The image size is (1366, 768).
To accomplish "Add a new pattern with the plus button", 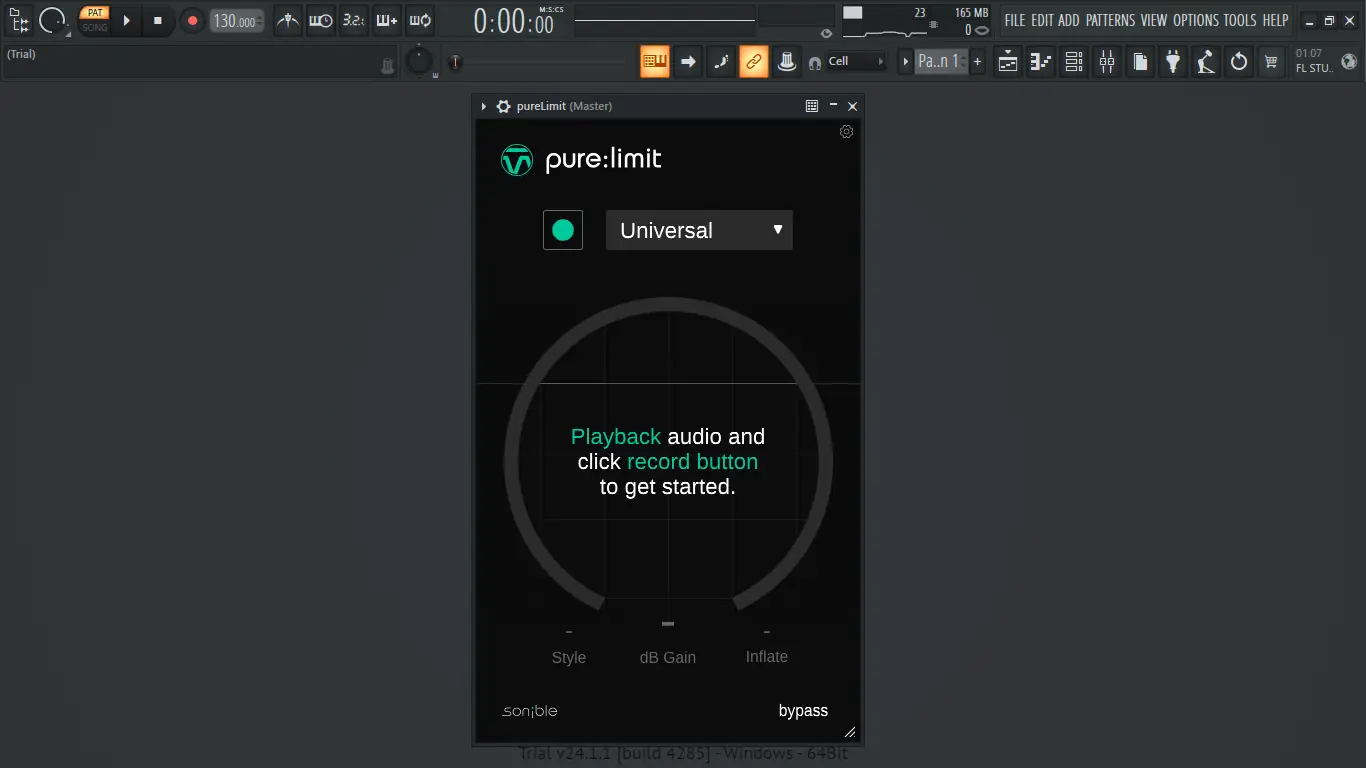I will click(x=977, y=61).
